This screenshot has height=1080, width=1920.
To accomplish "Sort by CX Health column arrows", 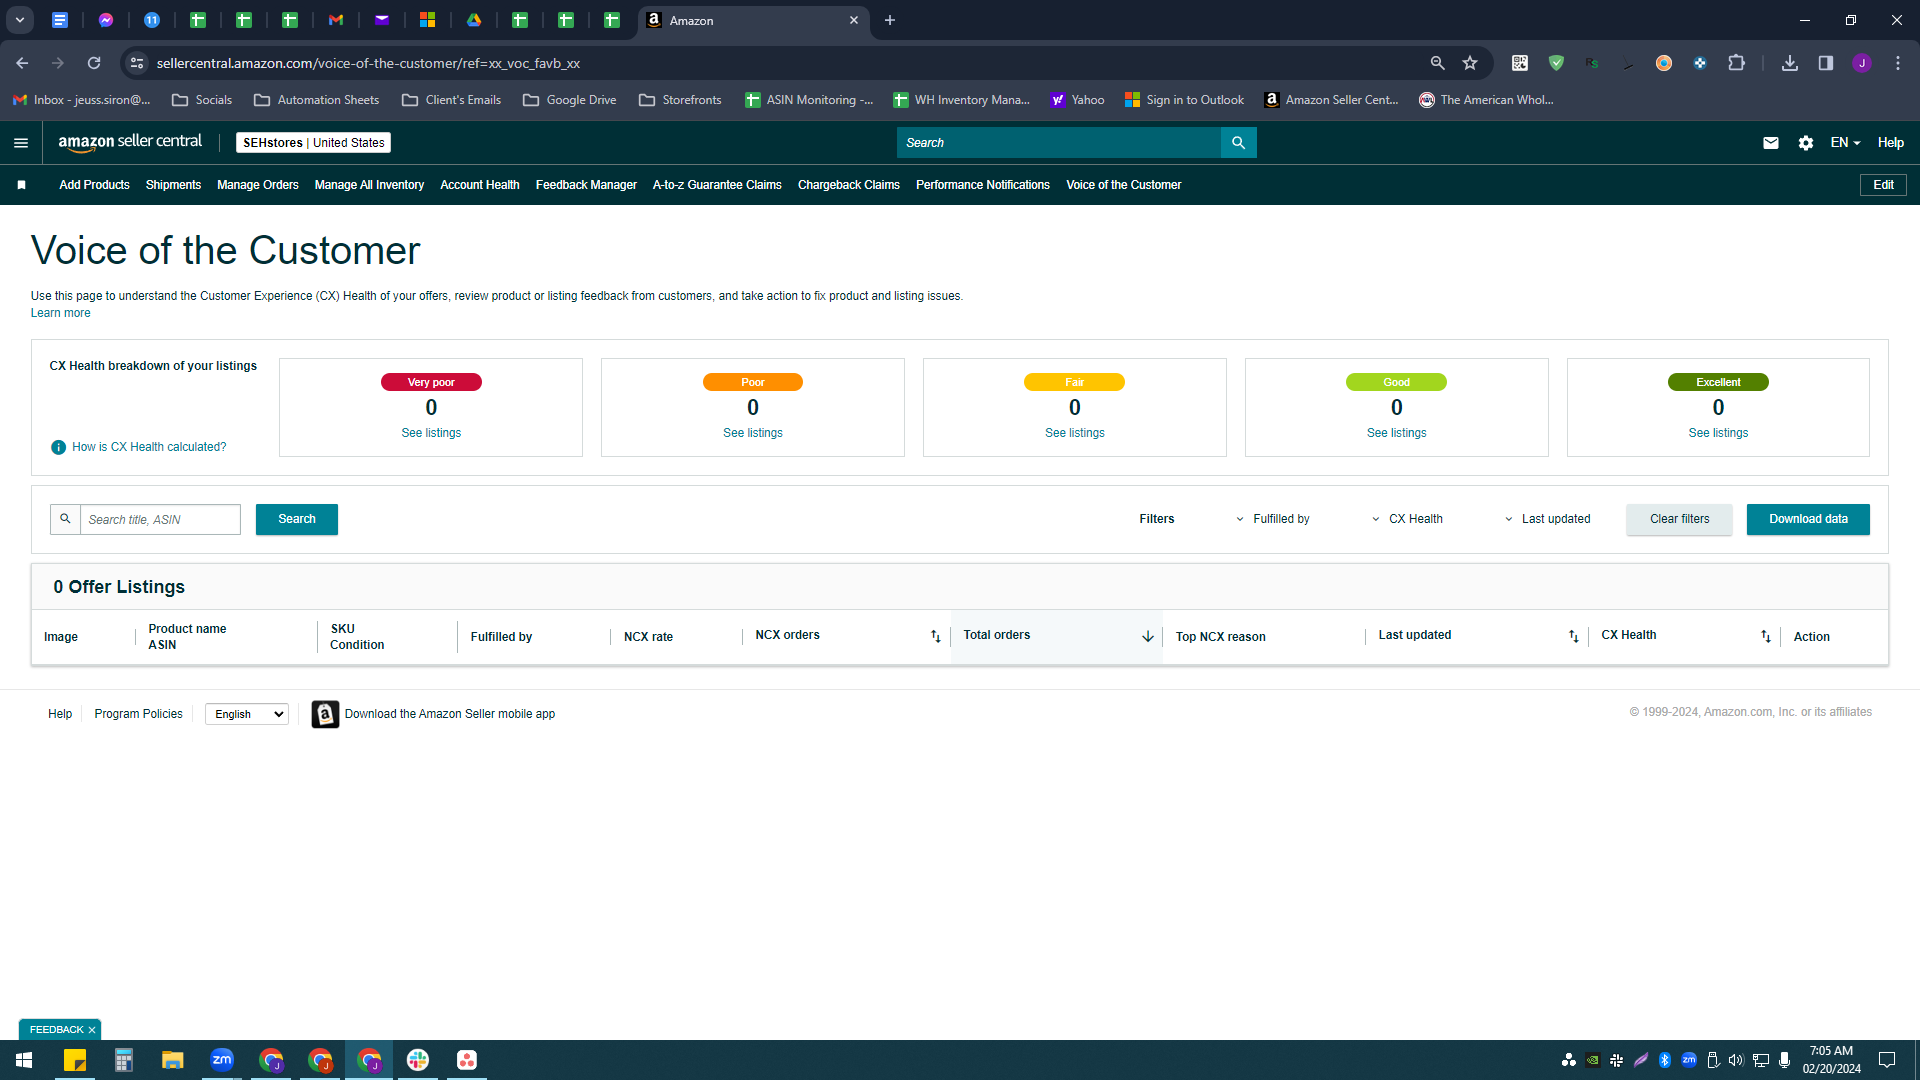I will click(x=1765, y=636).
